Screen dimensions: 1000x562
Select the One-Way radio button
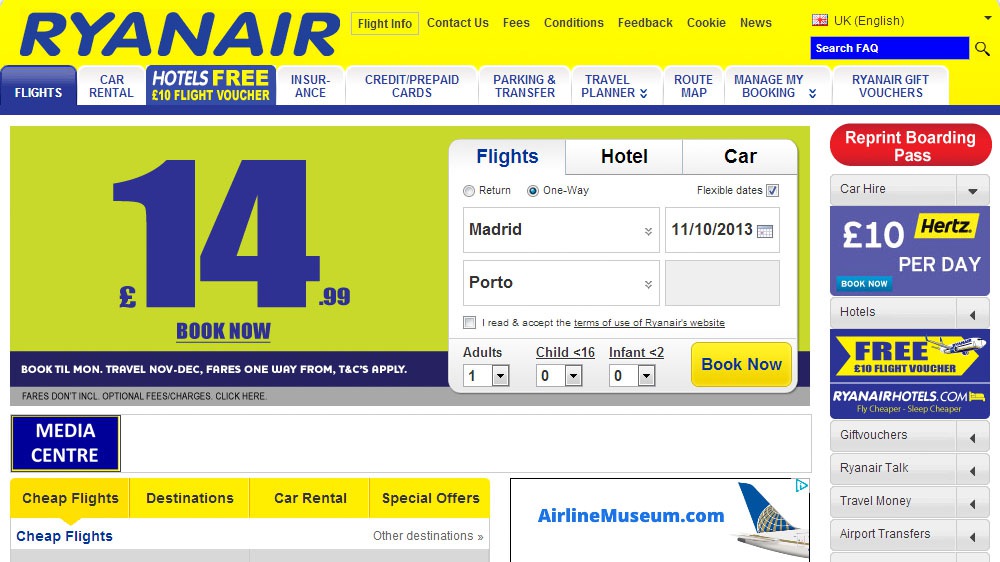[x=533, y=191]
